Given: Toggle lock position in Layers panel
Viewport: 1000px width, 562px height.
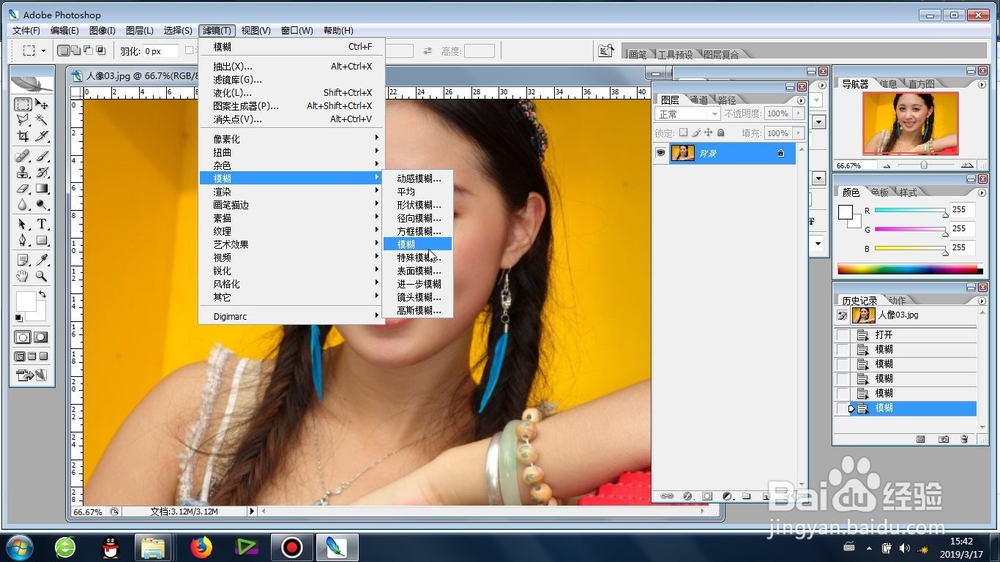Looking at the screenshot, I should coord(709,133).
